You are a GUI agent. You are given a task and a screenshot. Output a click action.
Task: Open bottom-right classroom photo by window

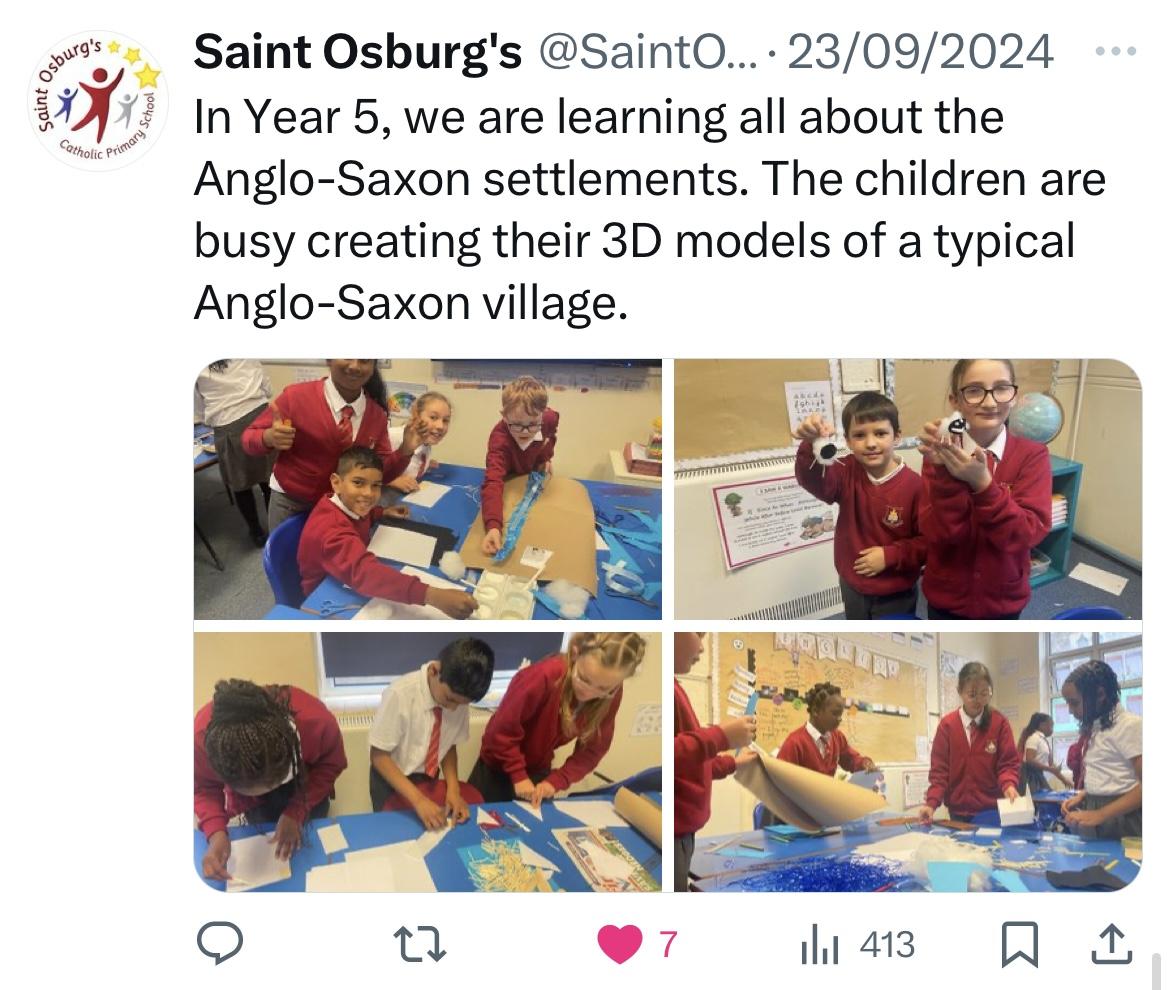point(908,762)
